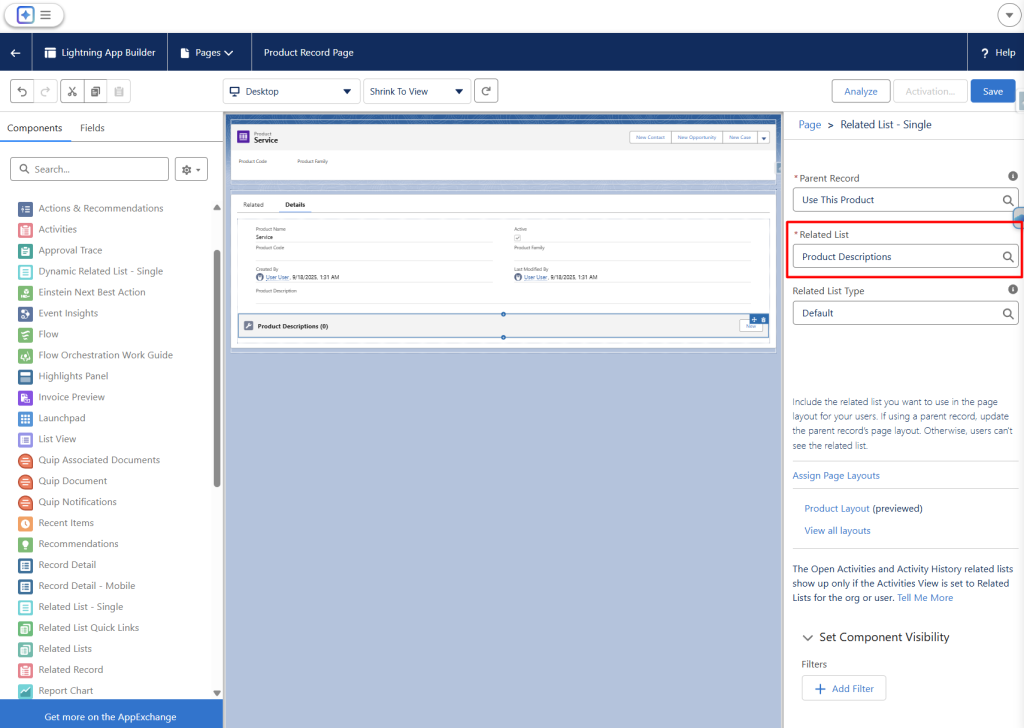Screen dimensions: 1024x728
Task: Click the cut scissors icon
Action: 72,92
